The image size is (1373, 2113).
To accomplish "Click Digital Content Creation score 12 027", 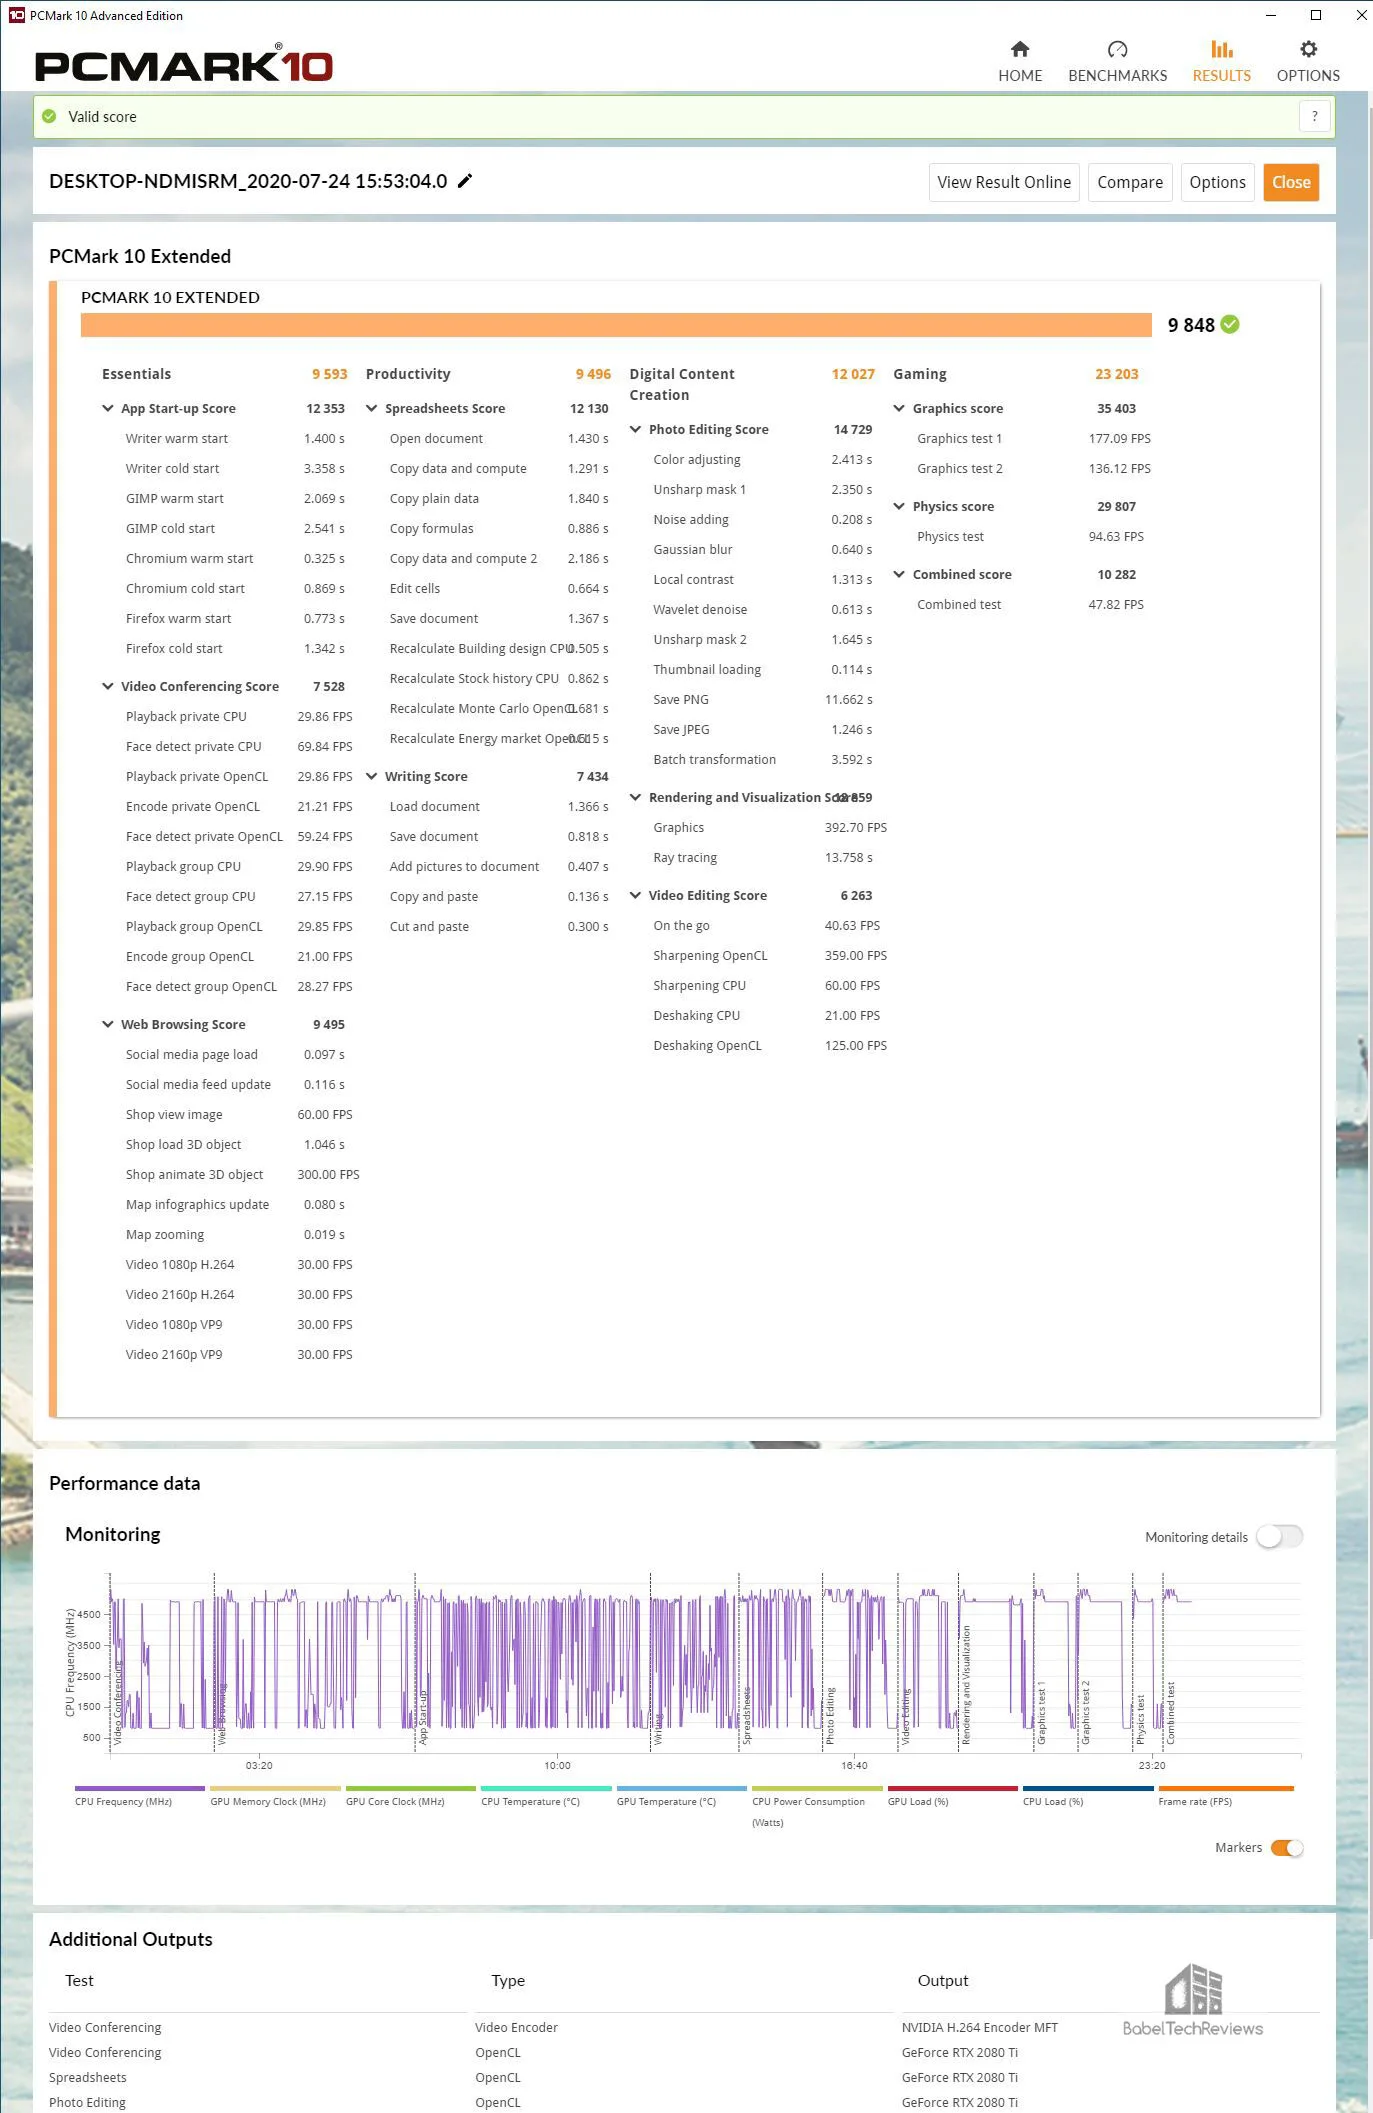I will click(853, 374).
